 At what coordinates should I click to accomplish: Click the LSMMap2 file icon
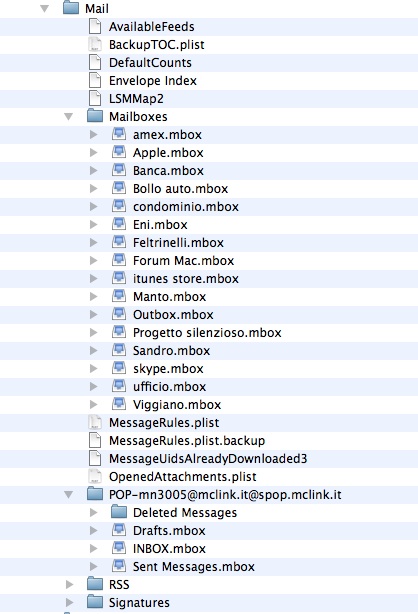95,98
